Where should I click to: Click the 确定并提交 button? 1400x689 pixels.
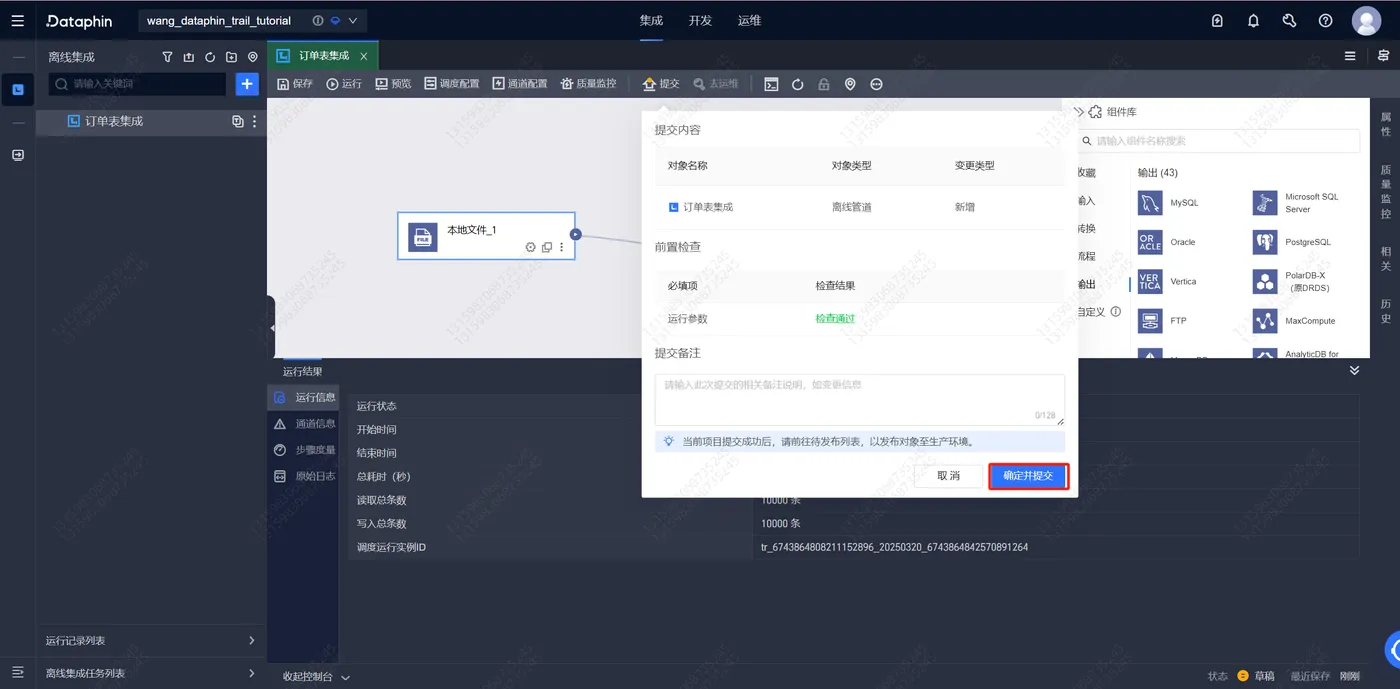[x=1028, y=476]
